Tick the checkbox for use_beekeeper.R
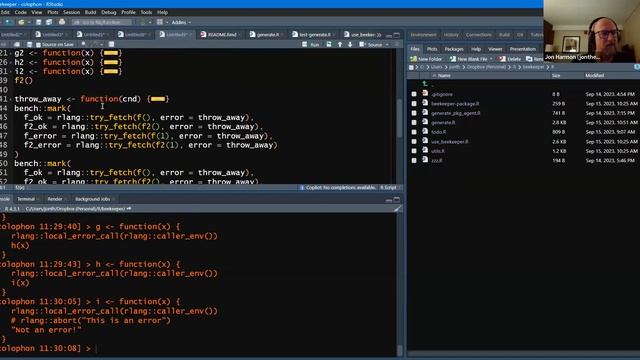Viewport: 640px width, 360px height. click(x=414, y=142)
